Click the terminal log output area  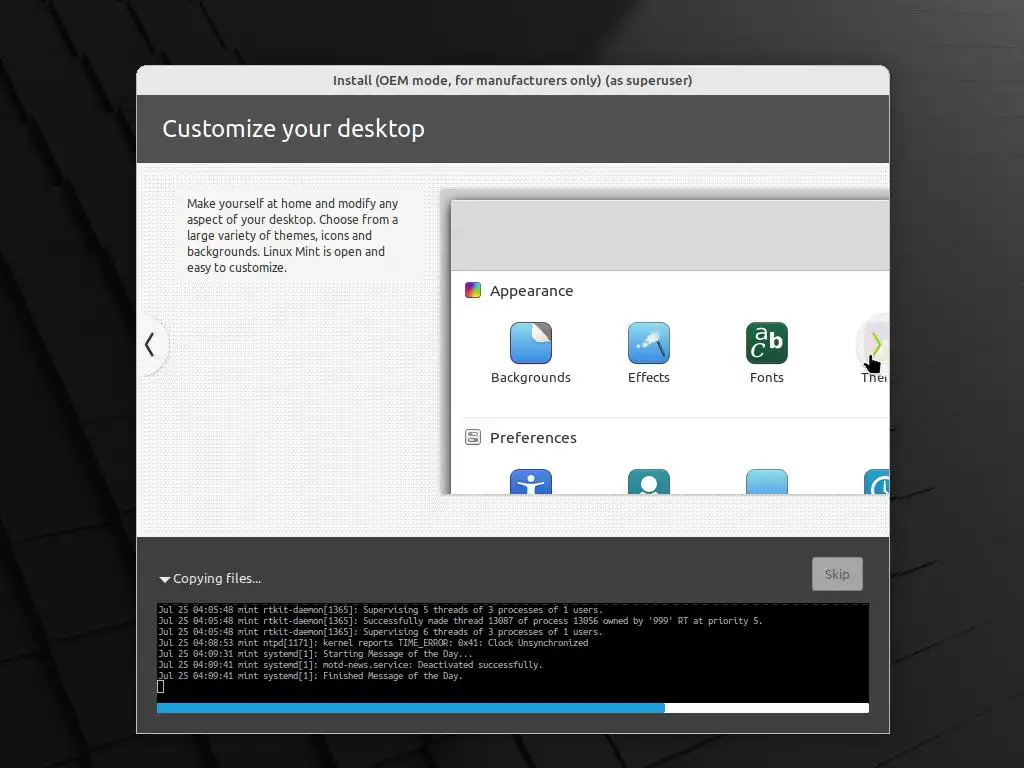coord(513,652)
